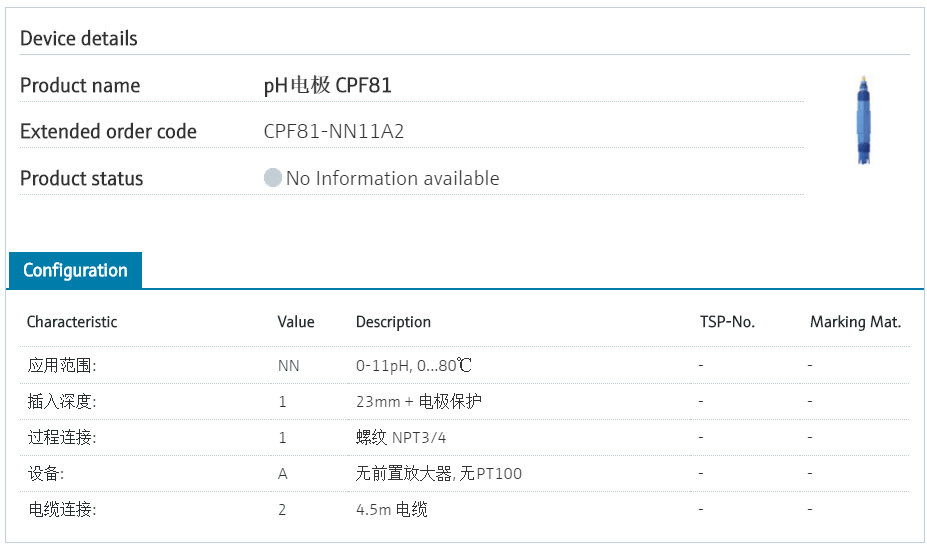Click the Characteristic column header
This screenshot has height=548, width=927.
coord(72,322)
